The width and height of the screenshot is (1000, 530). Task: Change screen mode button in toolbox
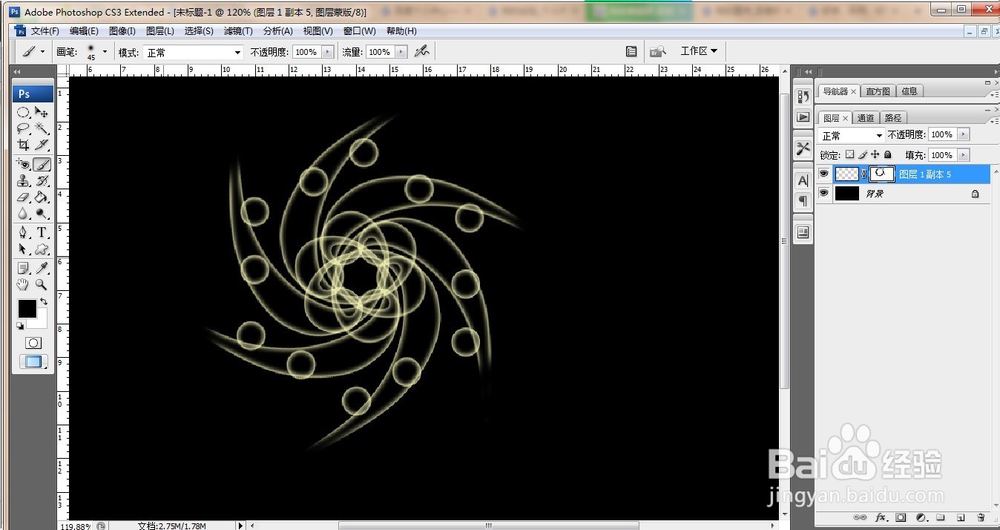[x=33, y=362]
